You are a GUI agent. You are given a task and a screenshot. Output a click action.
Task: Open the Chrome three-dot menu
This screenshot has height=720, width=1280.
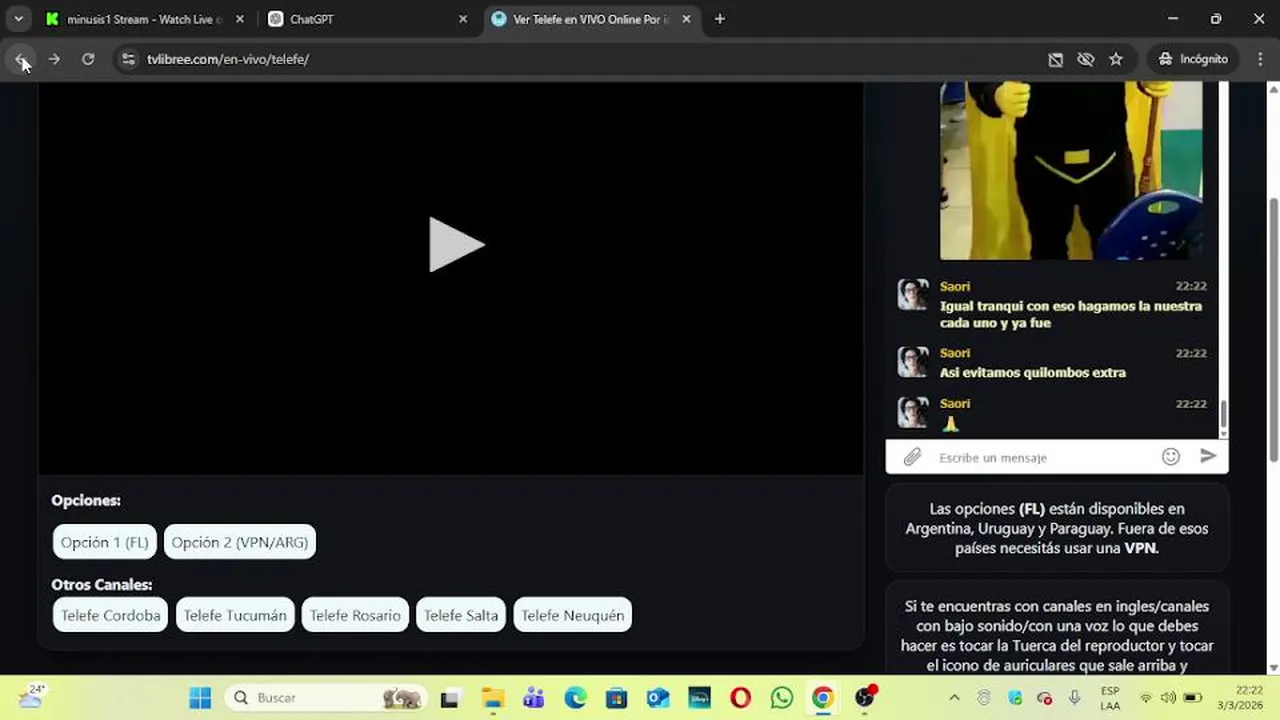(x=1259, y=59)
